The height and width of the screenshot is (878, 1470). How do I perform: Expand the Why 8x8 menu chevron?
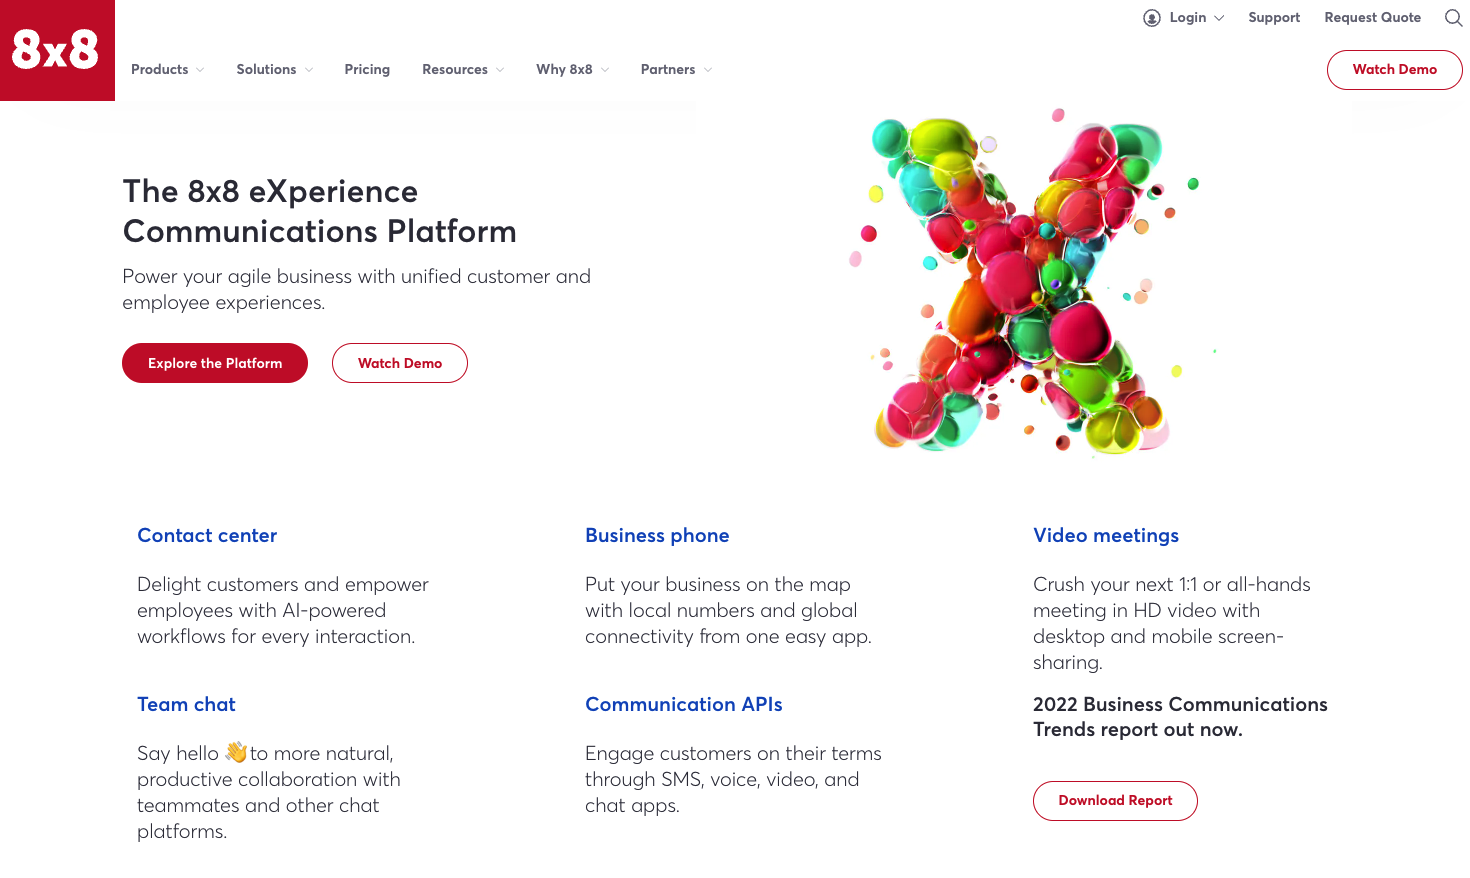(x=605, y=70)
